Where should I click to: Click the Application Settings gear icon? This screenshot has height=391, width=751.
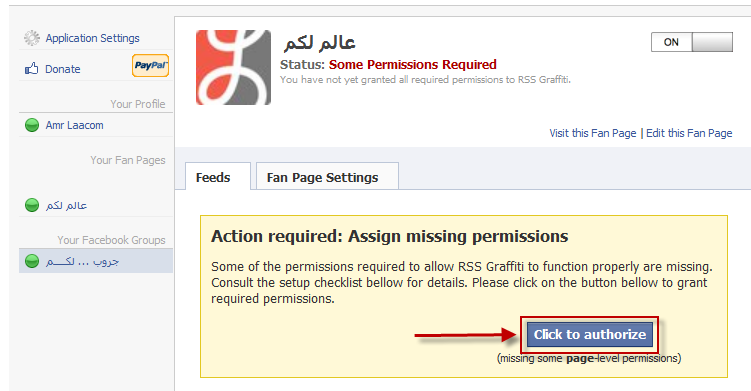click(x=32, y=38)
